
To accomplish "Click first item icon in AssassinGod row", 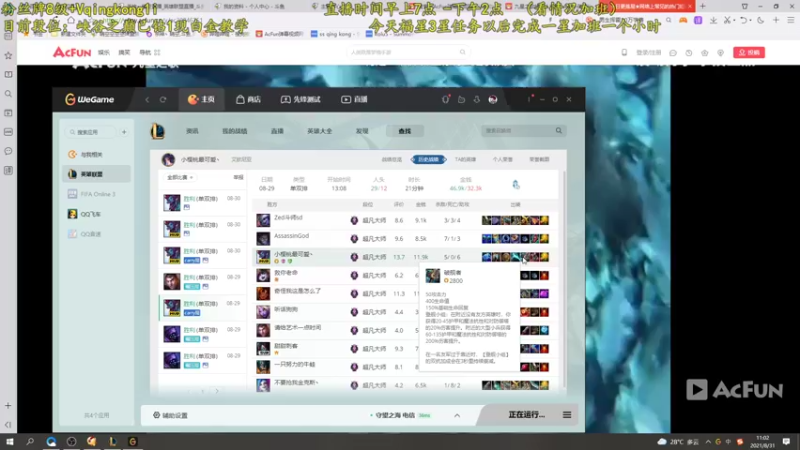I will [486, 238].
